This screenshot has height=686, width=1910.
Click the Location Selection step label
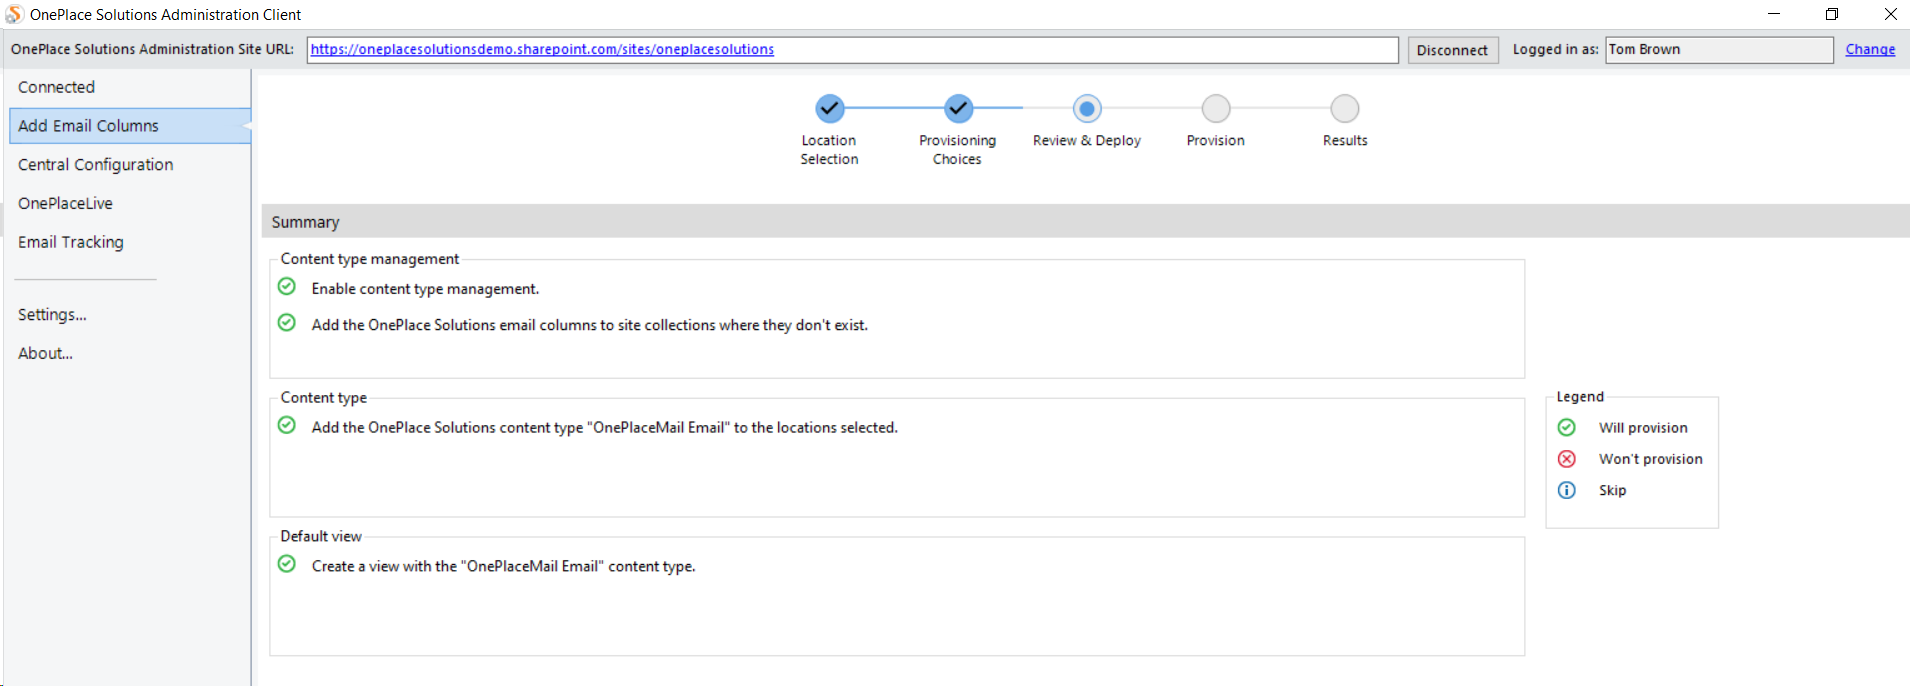[x=829, y=150]
